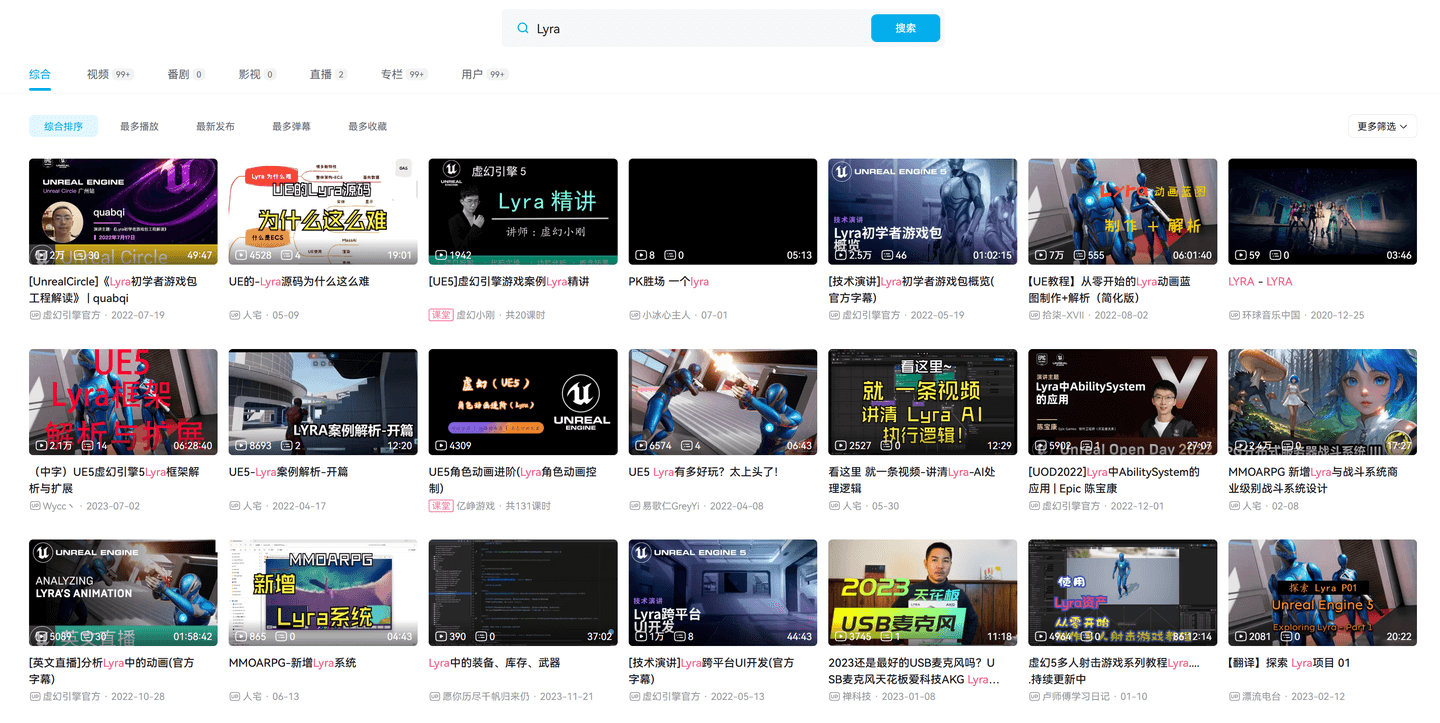This screenshot has height=723, width=1440.
Task: Click the 课堂 badge beside 虚幻小刚
Action: tap(440, 315)
